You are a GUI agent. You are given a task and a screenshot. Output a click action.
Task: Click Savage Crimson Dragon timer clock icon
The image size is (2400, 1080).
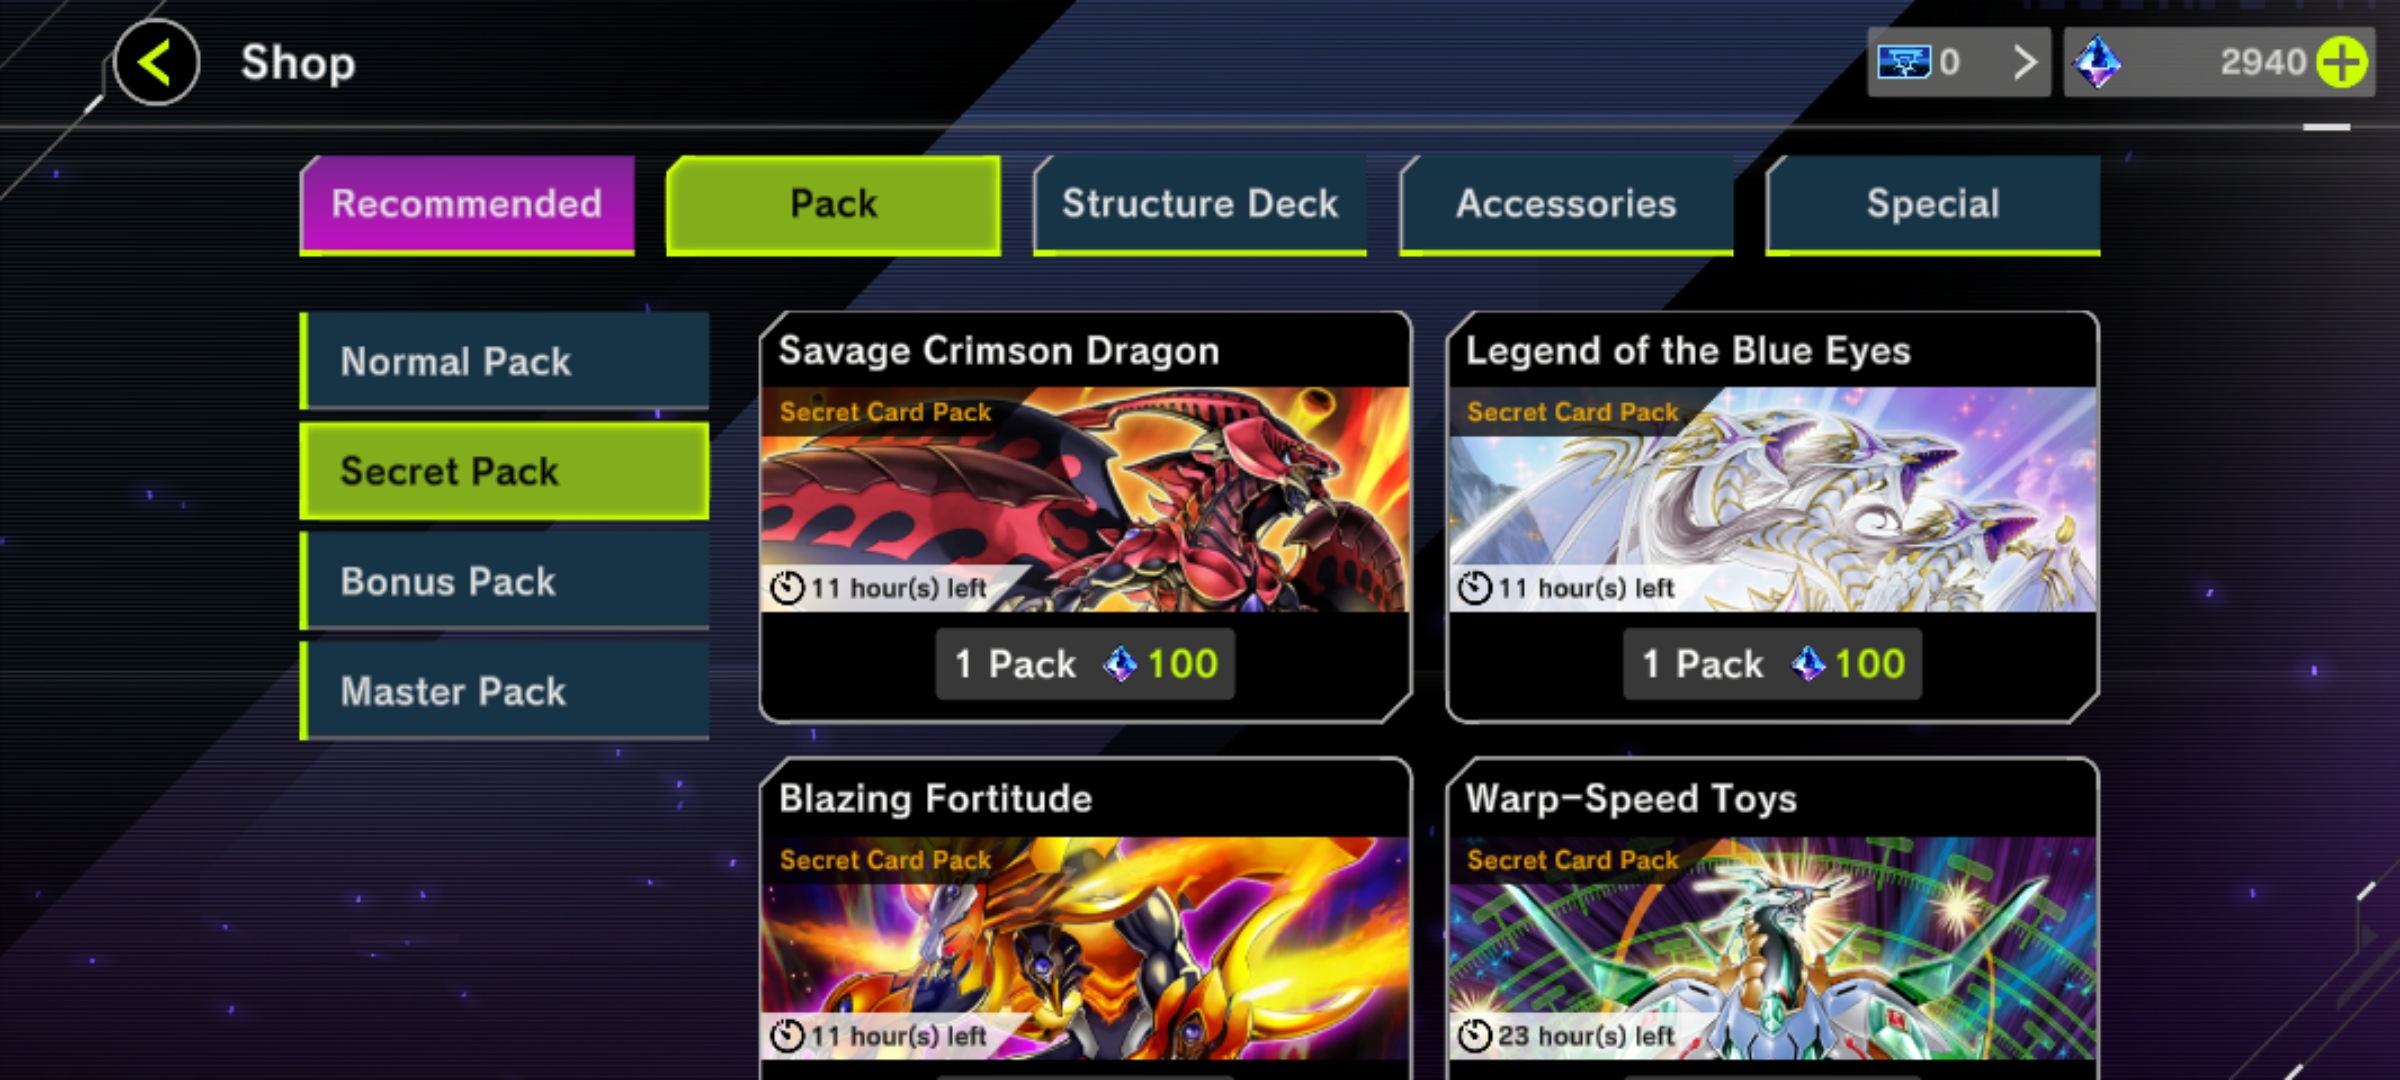click(x=788, y=588)
